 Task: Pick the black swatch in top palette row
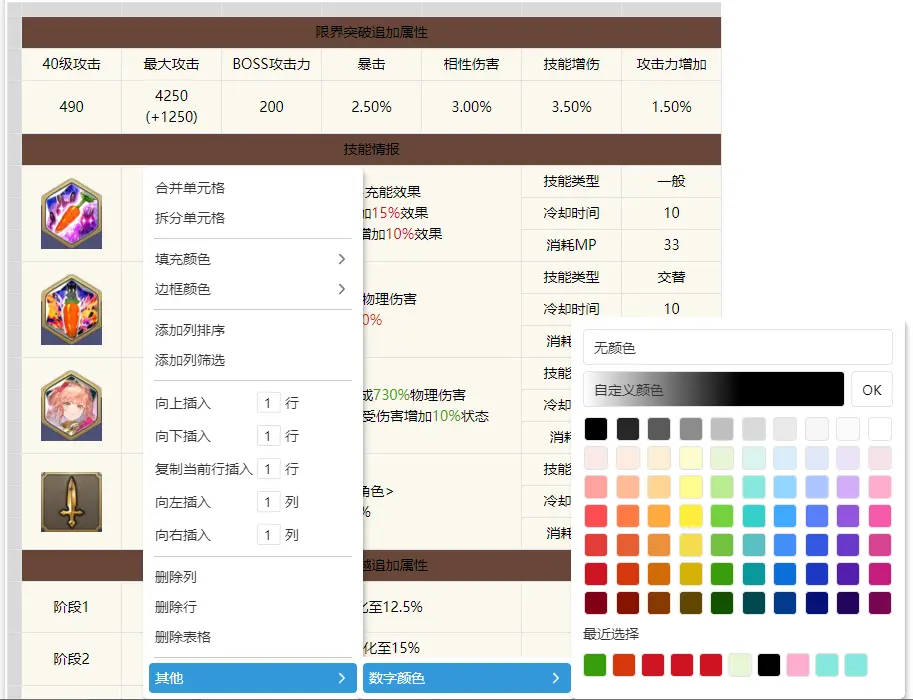[596, 429]
